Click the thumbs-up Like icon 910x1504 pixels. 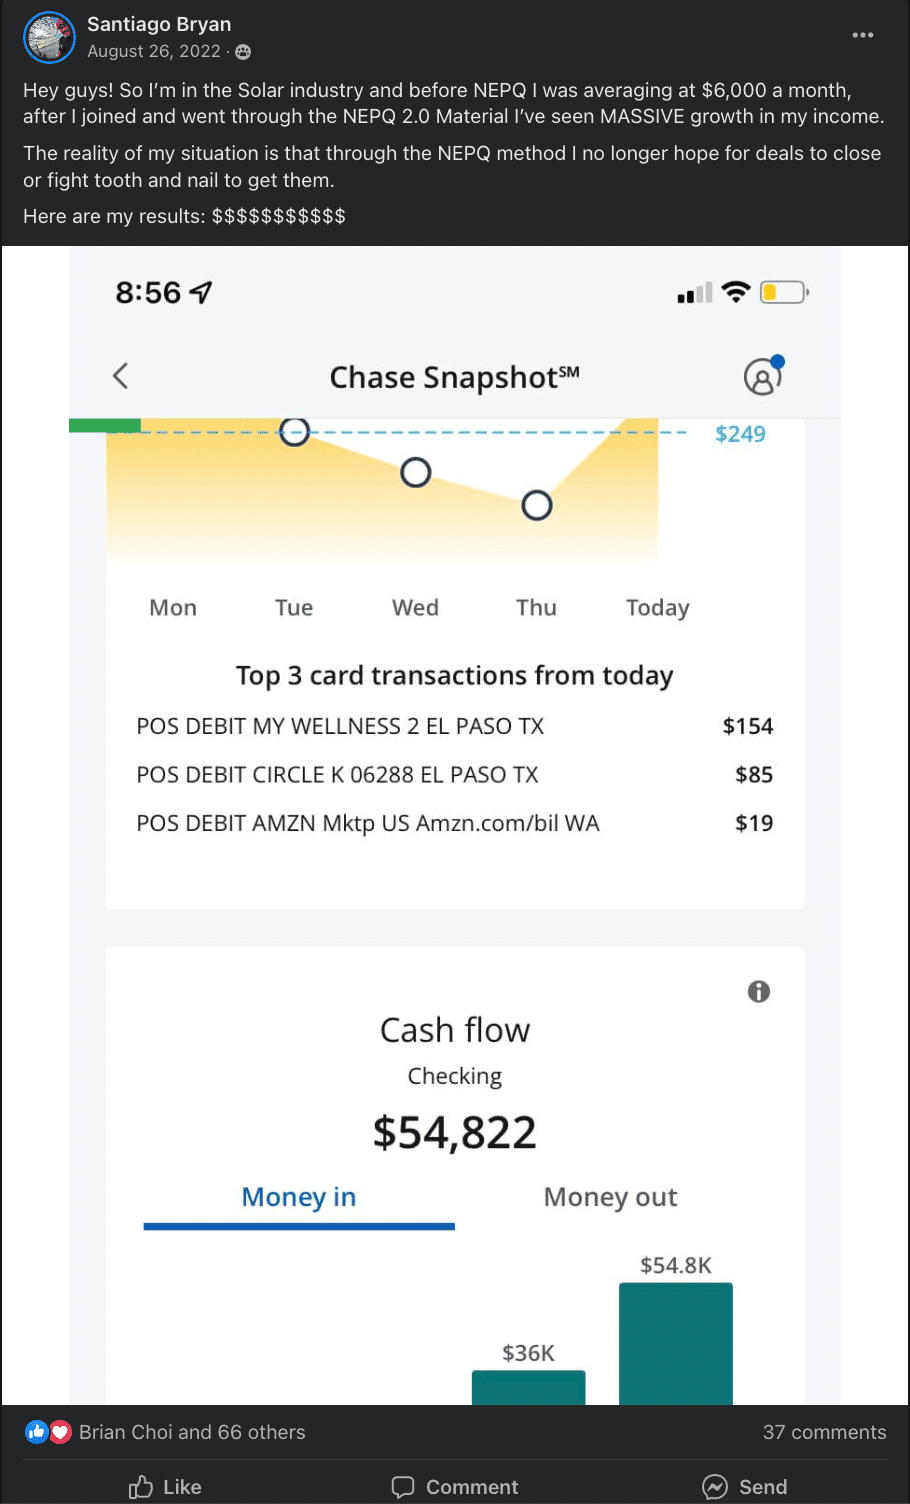click(x=141, y=1487)
